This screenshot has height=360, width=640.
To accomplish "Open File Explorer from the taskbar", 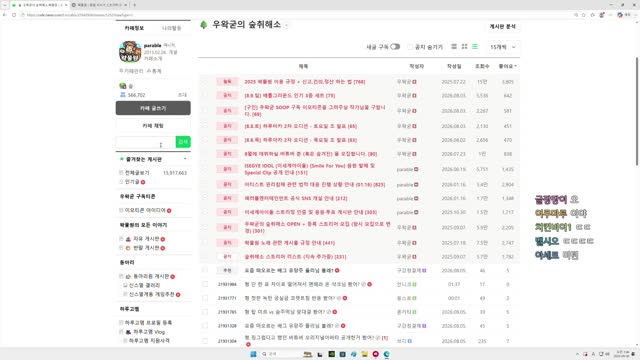I will click(364, 354).
